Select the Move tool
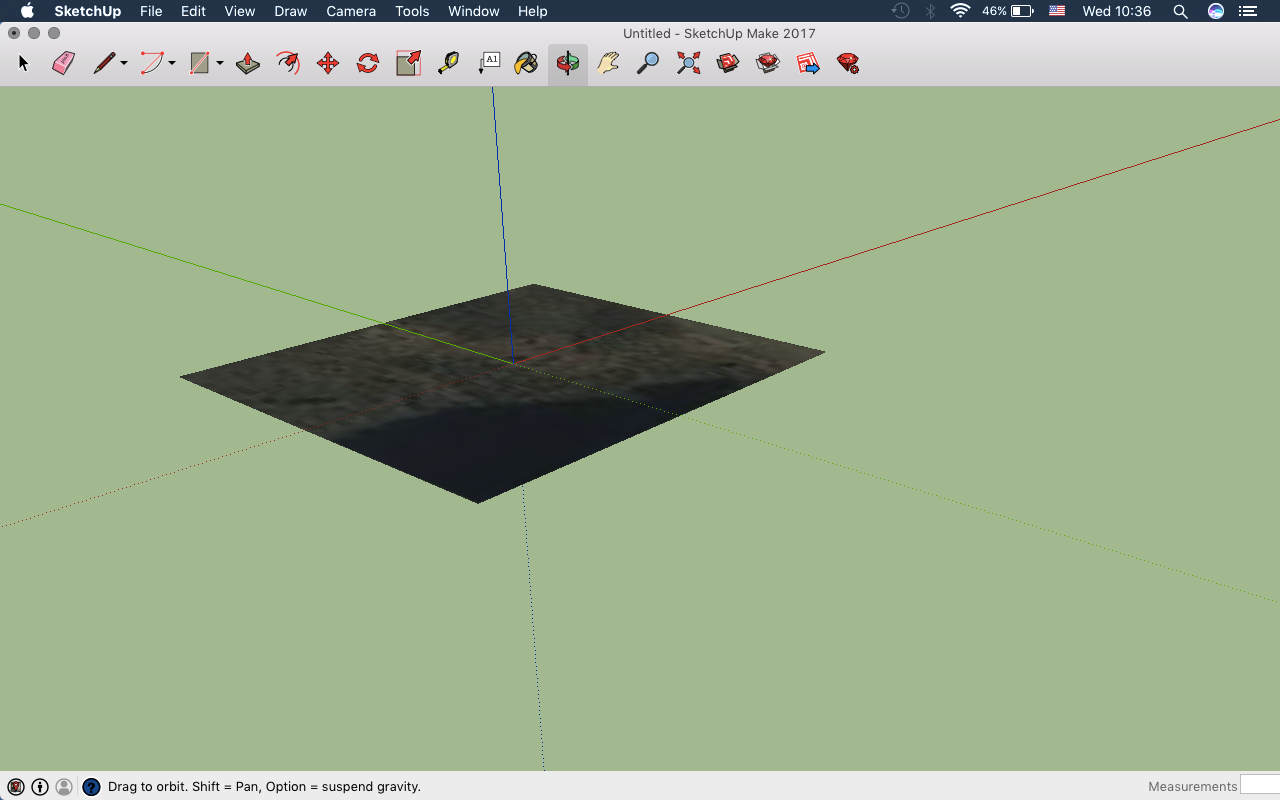Viewport: 1280px width, 800px height. click(x=327, y=62)
